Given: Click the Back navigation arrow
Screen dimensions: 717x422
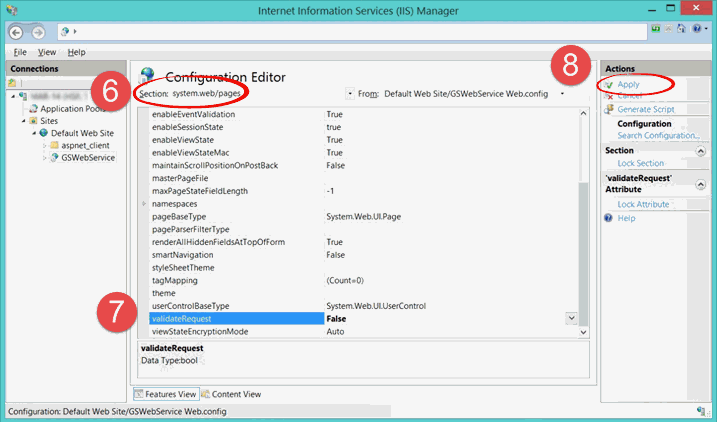Looking at the screenshot, I should (x=16, y=32).
